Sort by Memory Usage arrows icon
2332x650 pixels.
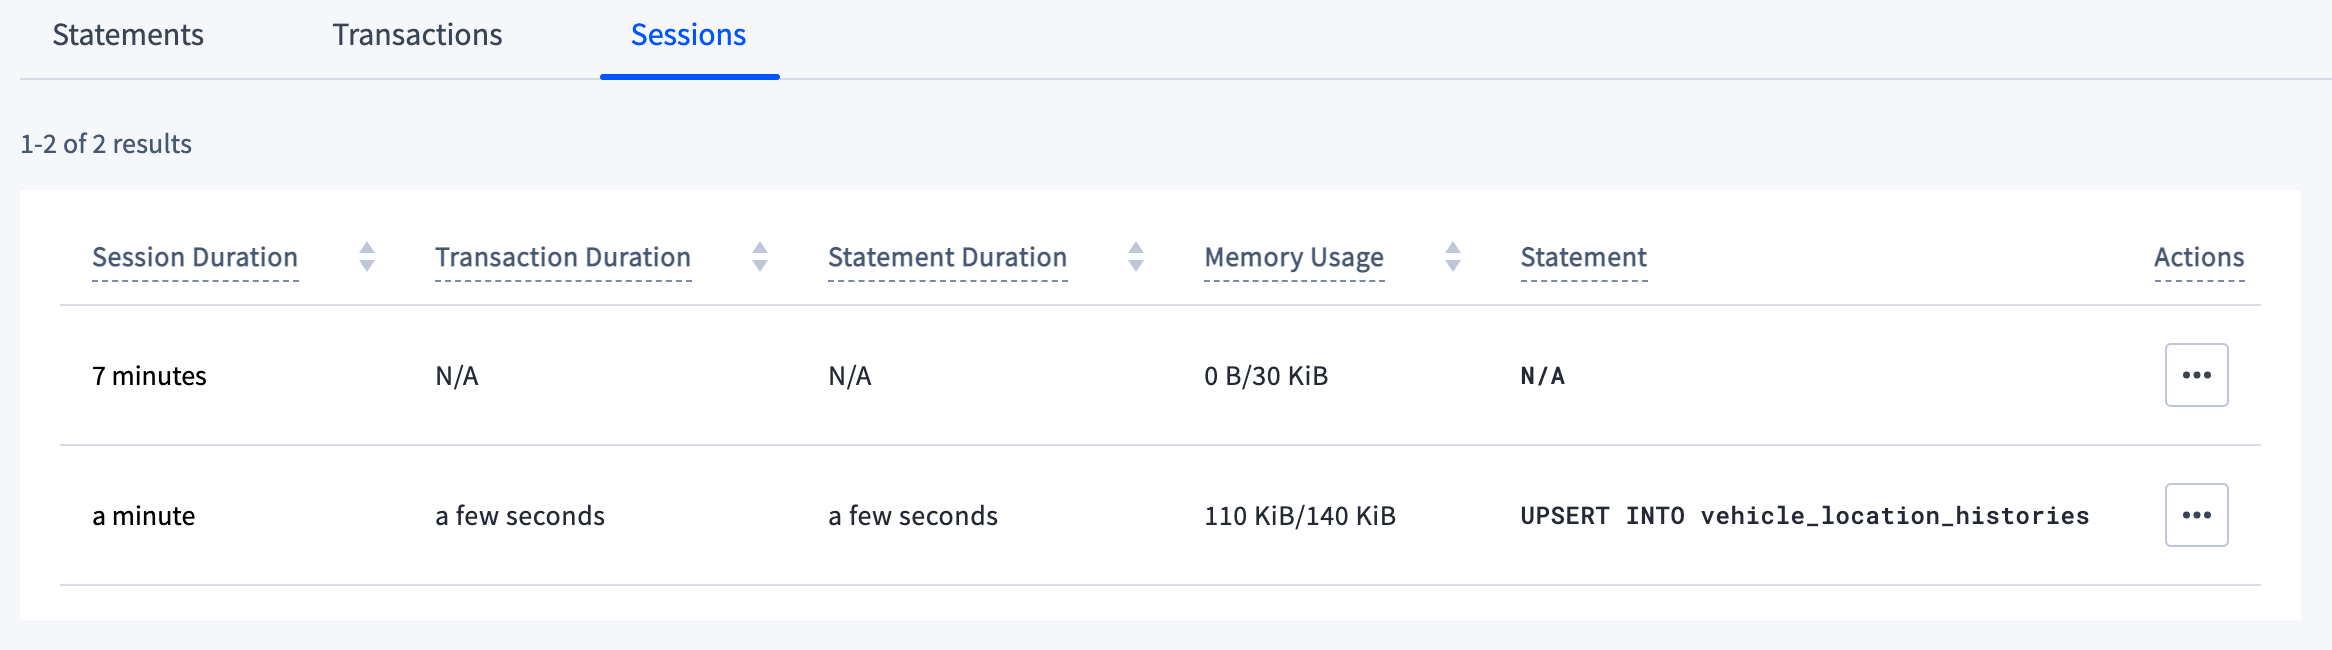tap(1453, 257)
